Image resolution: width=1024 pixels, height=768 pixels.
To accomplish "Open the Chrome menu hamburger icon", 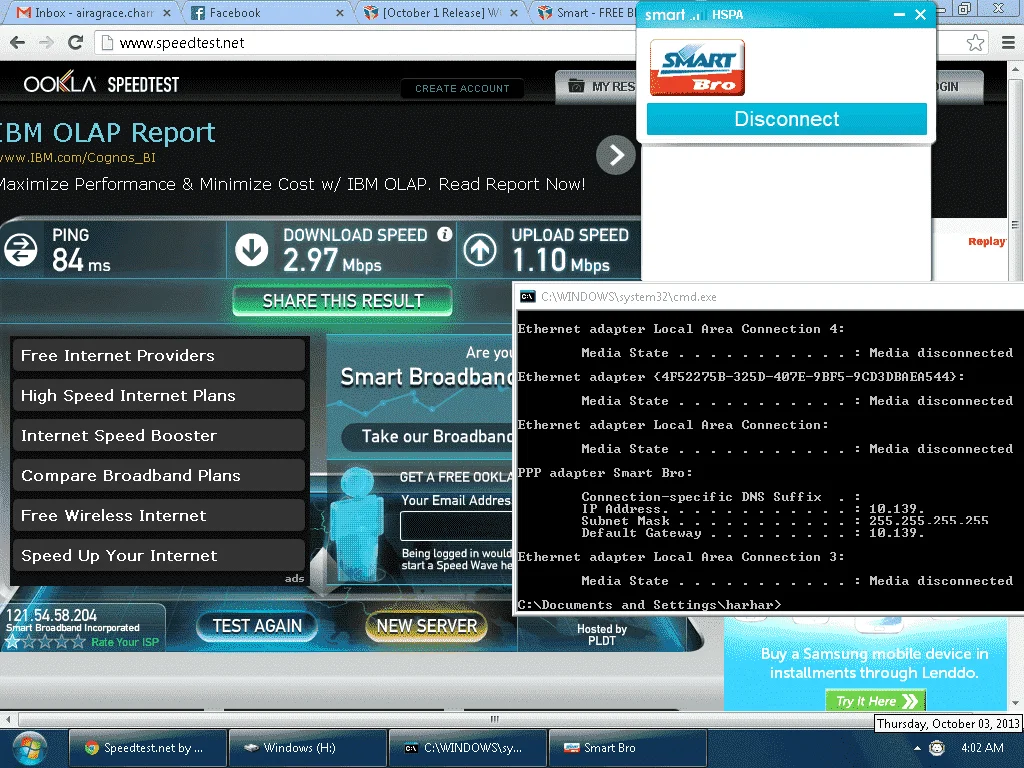I will pos(1008,43).
